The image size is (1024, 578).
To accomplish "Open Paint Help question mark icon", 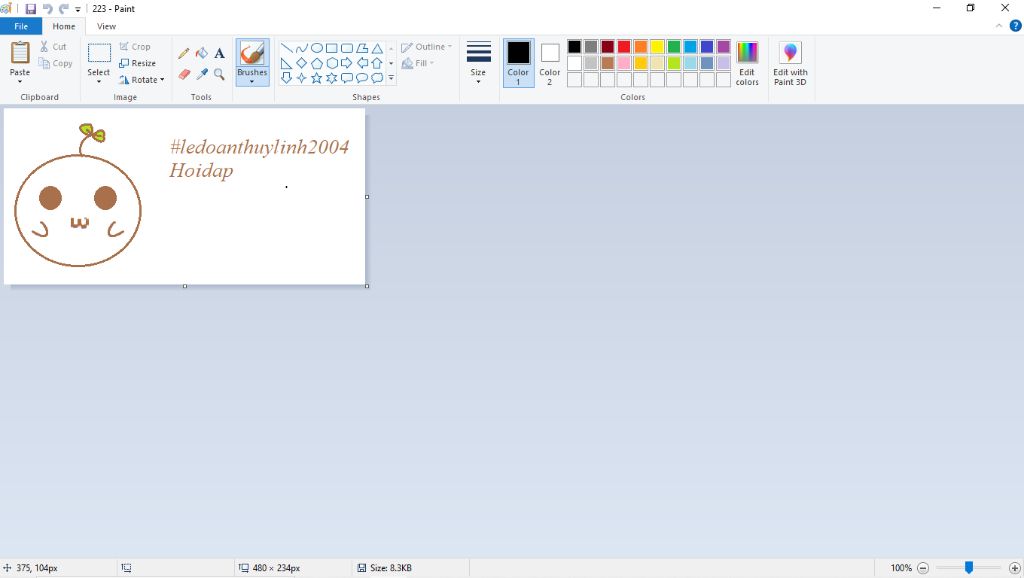I will (1016, 26).
